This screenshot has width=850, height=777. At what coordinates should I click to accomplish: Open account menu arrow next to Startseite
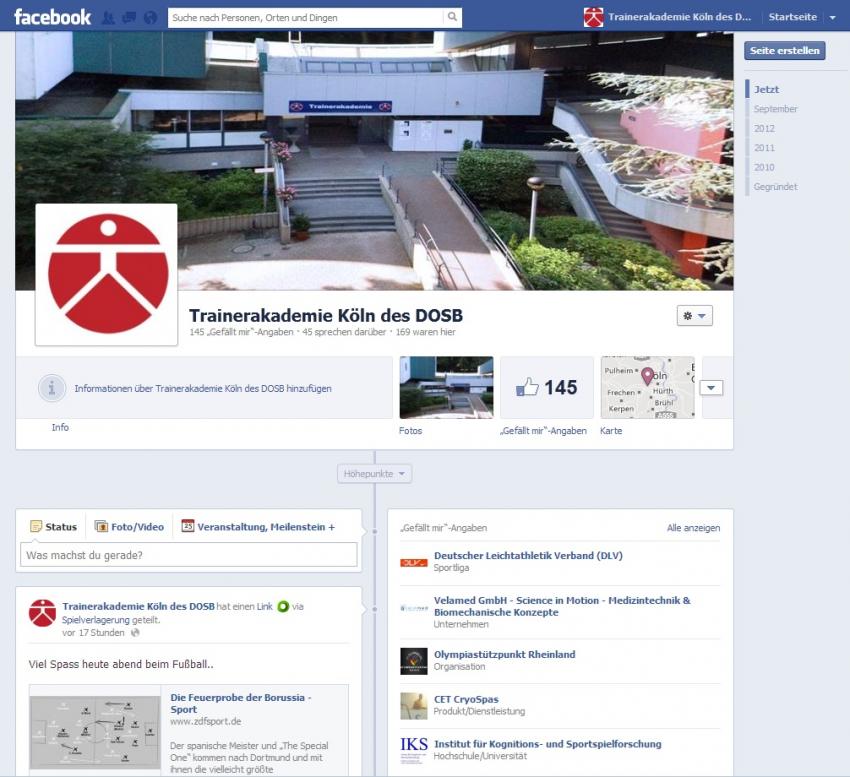[x=832, y=18]
